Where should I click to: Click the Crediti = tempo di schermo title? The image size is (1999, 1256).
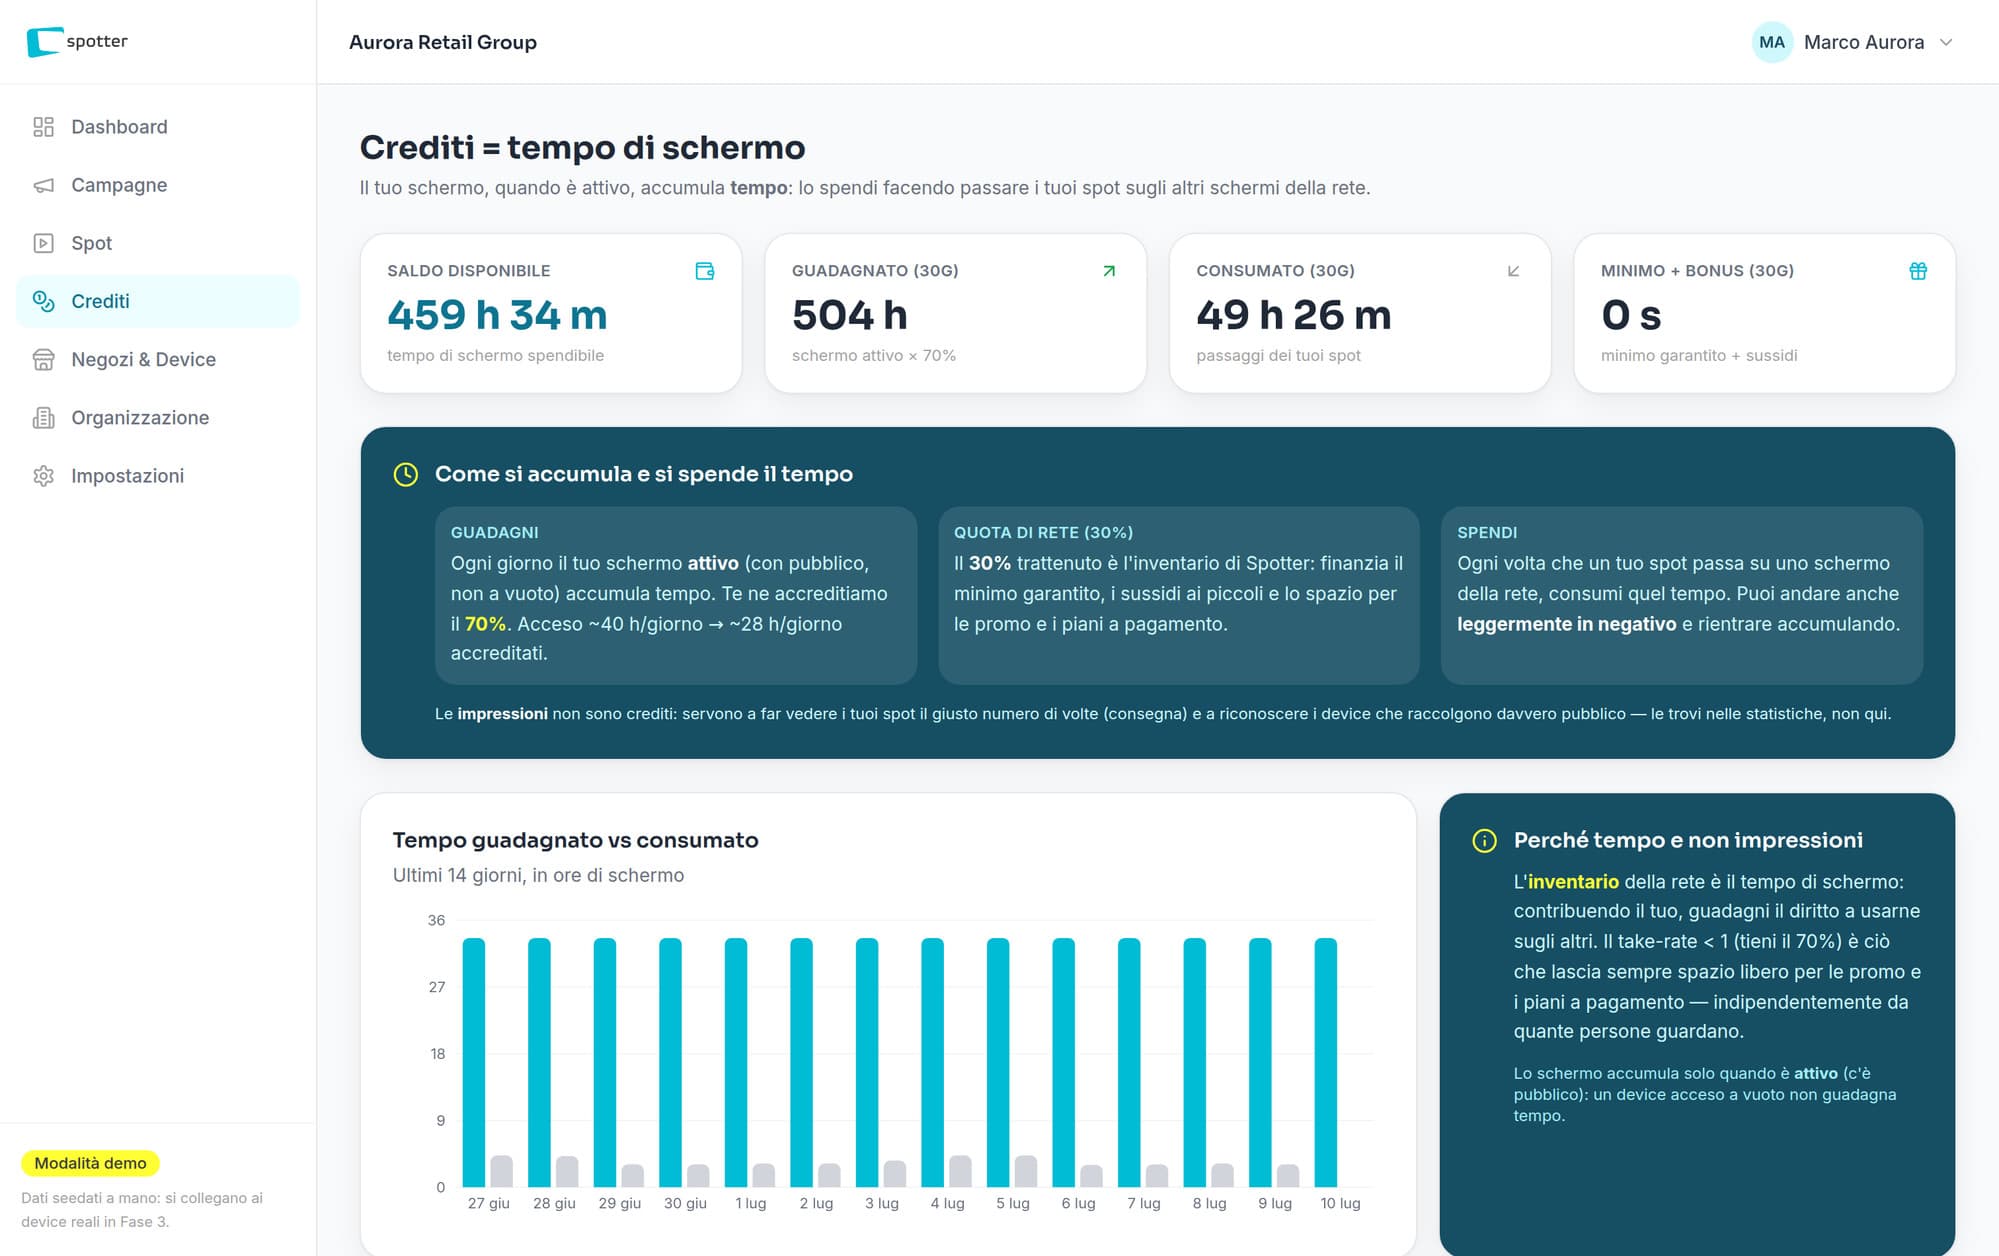(582, 147)
